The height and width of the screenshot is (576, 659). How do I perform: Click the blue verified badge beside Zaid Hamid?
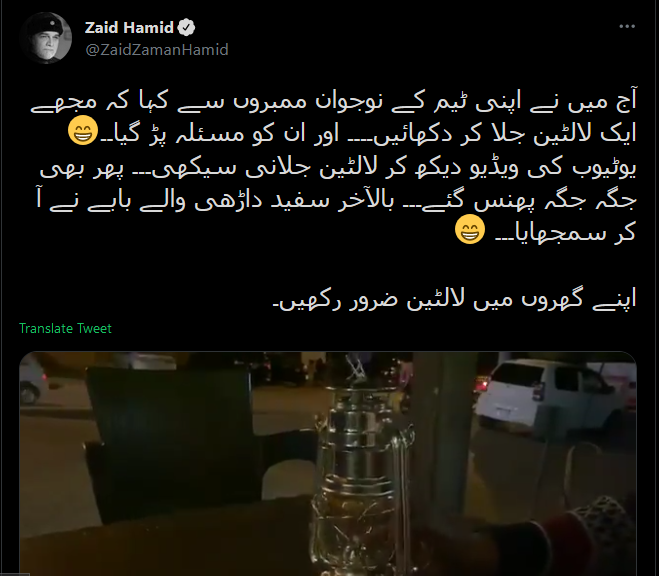pos(186,28)
